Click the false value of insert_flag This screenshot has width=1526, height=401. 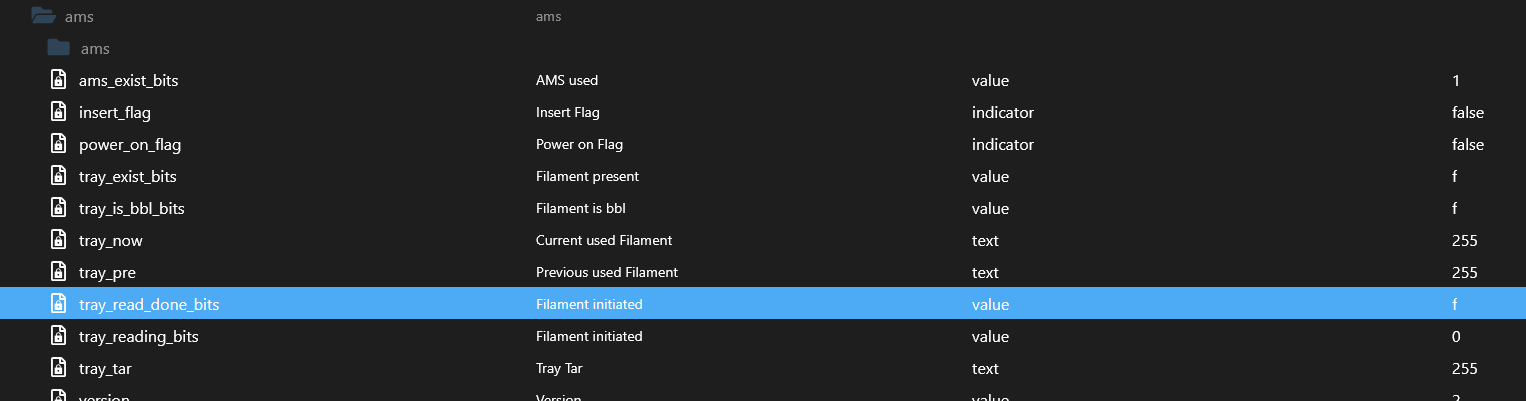pyautogui.click(x=1467, y=112)
